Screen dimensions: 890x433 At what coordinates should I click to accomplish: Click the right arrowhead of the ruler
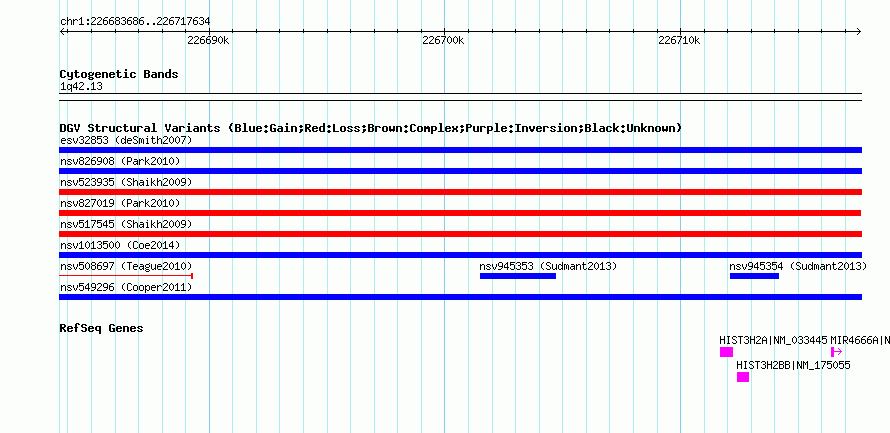(859, 32)
